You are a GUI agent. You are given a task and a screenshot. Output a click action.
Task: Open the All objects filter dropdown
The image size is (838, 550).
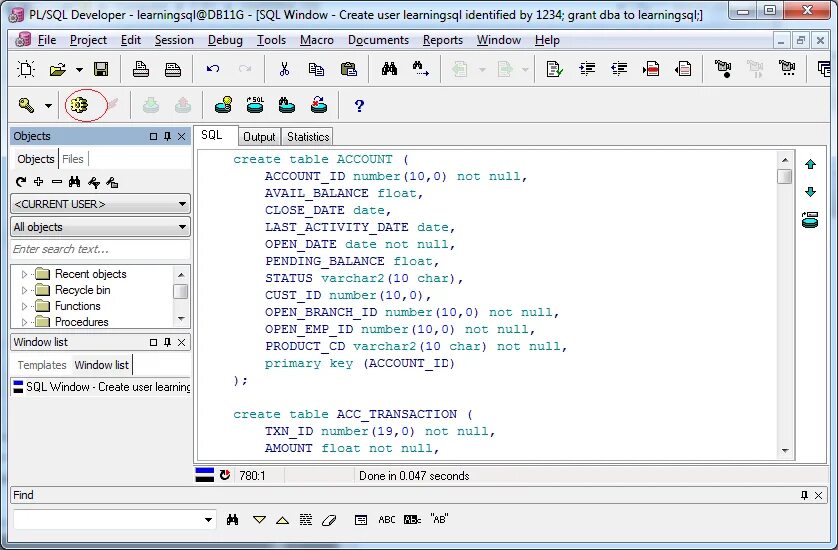[x=100, y=227]
